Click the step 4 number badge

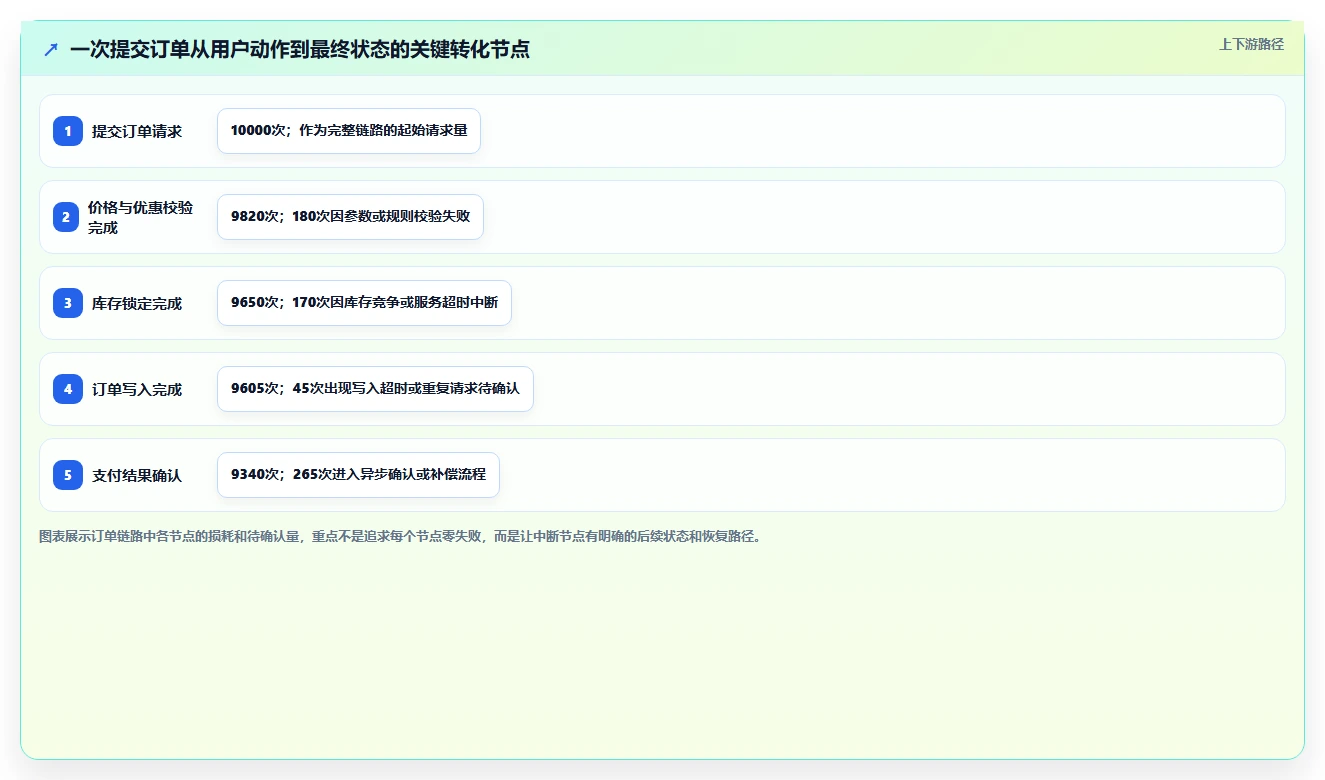[68, 389]
